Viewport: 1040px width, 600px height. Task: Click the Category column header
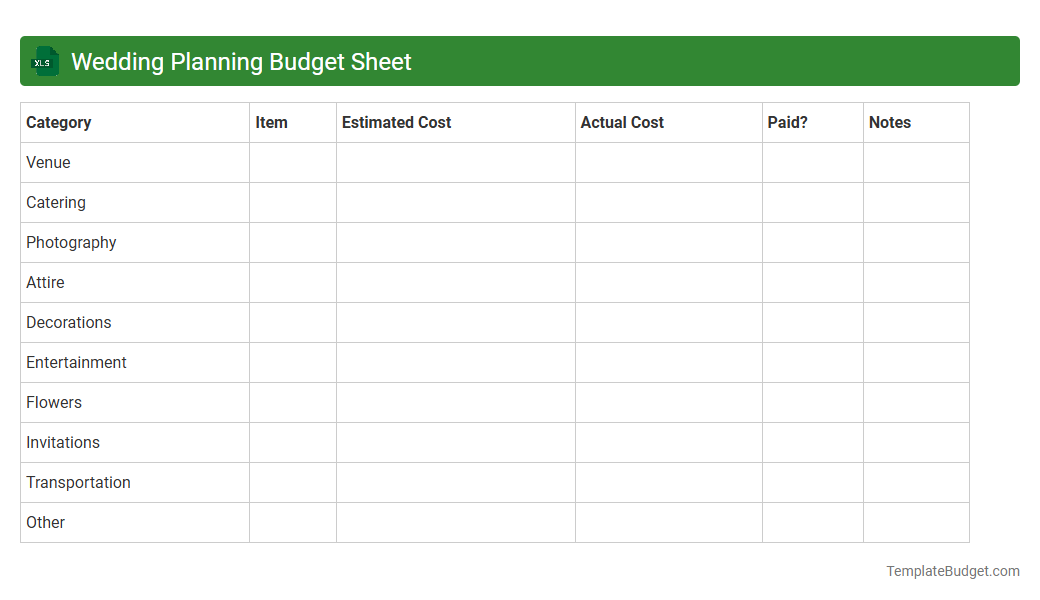(x=58, y=122)
